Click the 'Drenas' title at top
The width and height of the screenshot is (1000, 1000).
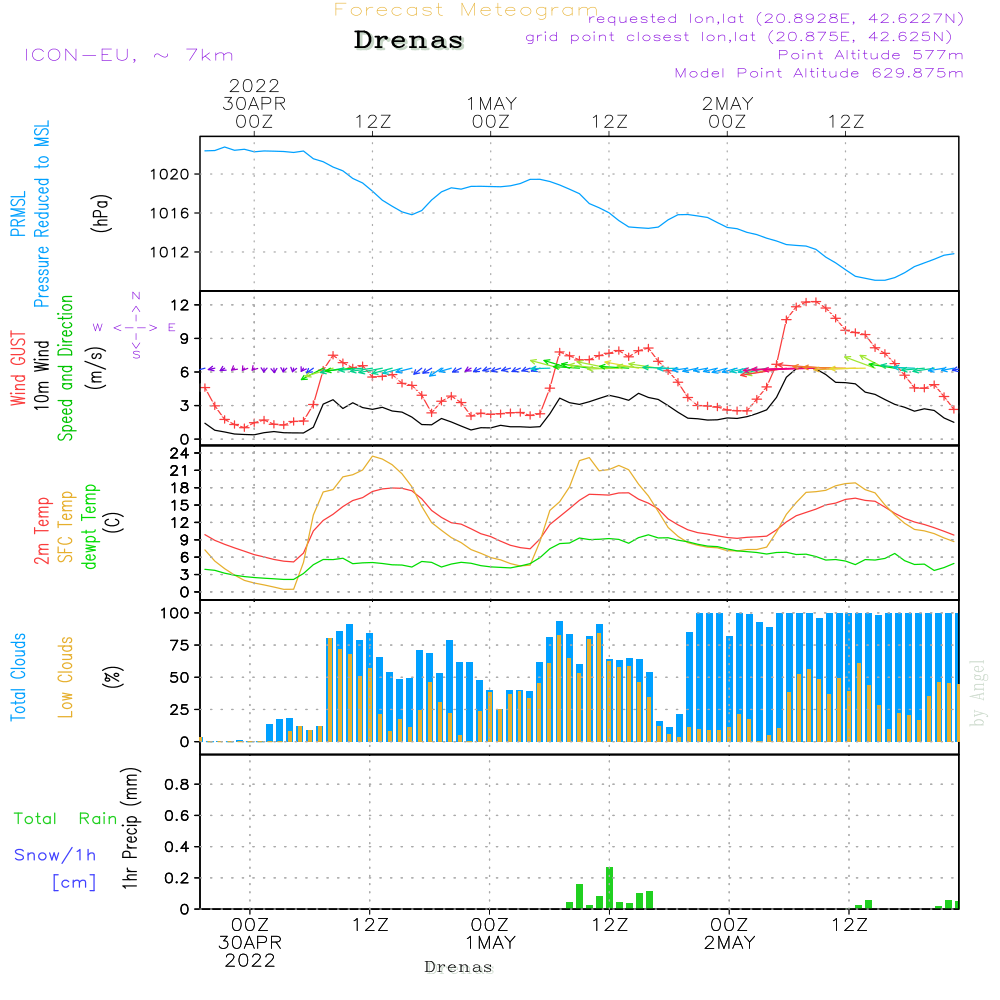click(408, 40)
